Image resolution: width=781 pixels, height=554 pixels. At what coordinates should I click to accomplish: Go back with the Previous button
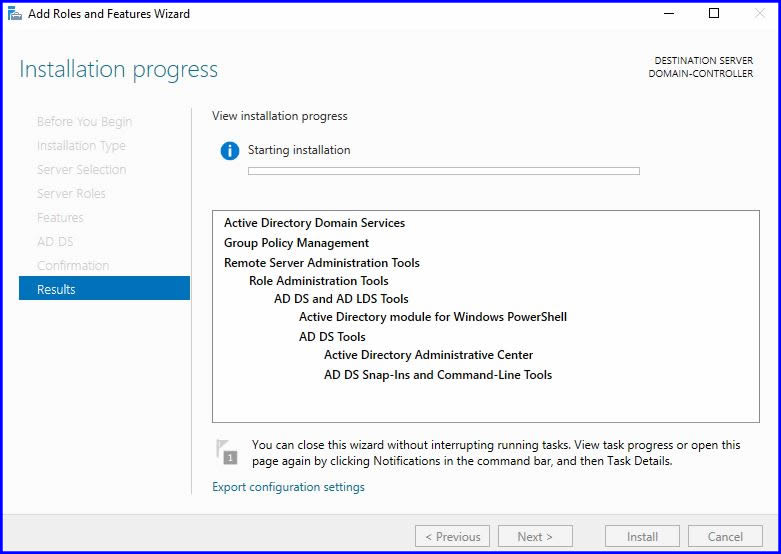click(452, 536)
